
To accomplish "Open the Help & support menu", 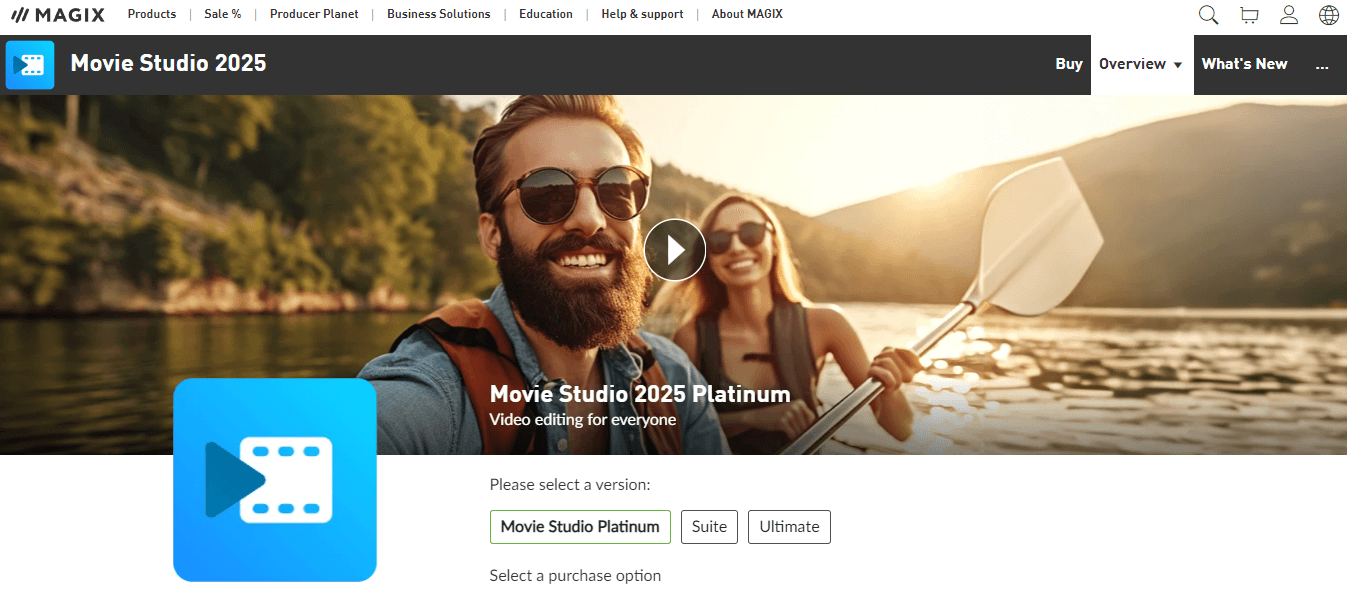I will coord(642,14).
